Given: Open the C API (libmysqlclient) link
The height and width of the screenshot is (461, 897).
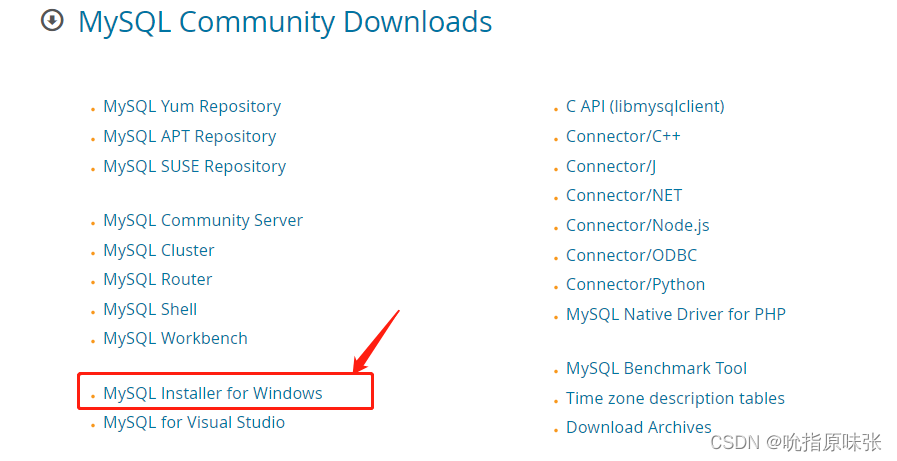Looking at the screenshot, I should click(645, 107).
